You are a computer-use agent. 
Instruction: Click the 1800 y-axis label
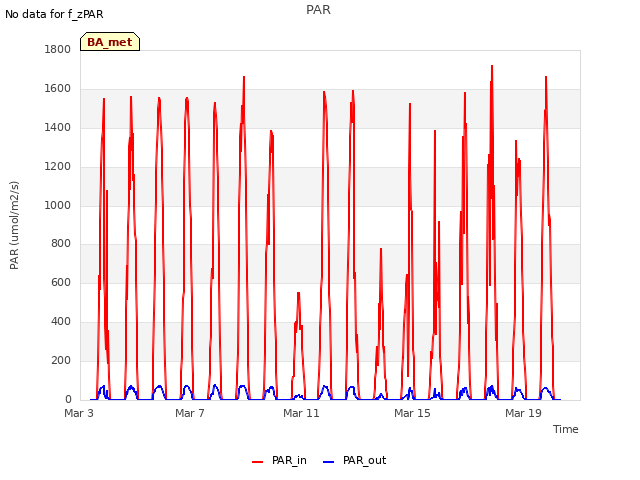click(x=58, y=49)
